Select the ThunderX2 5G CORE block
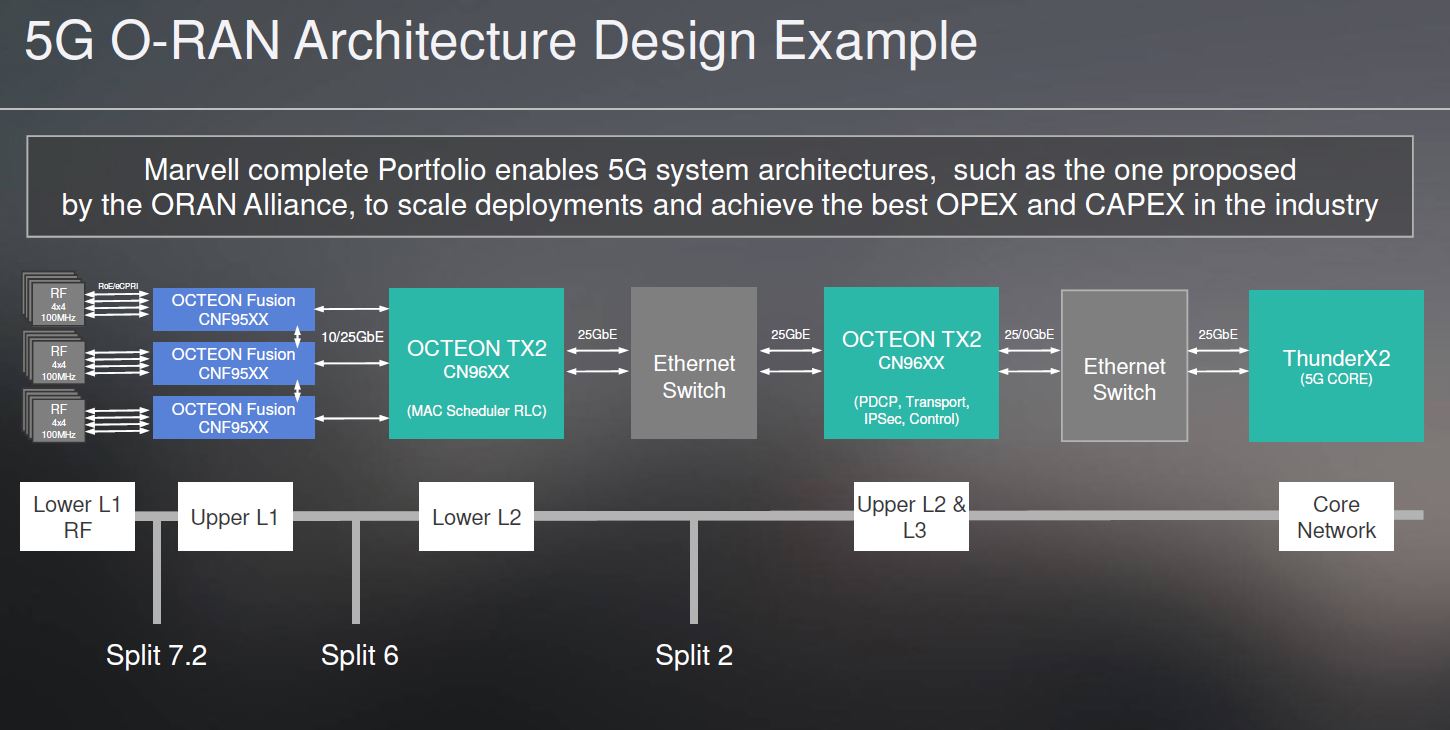1450x730 pixels. (x=1336, y=366)
